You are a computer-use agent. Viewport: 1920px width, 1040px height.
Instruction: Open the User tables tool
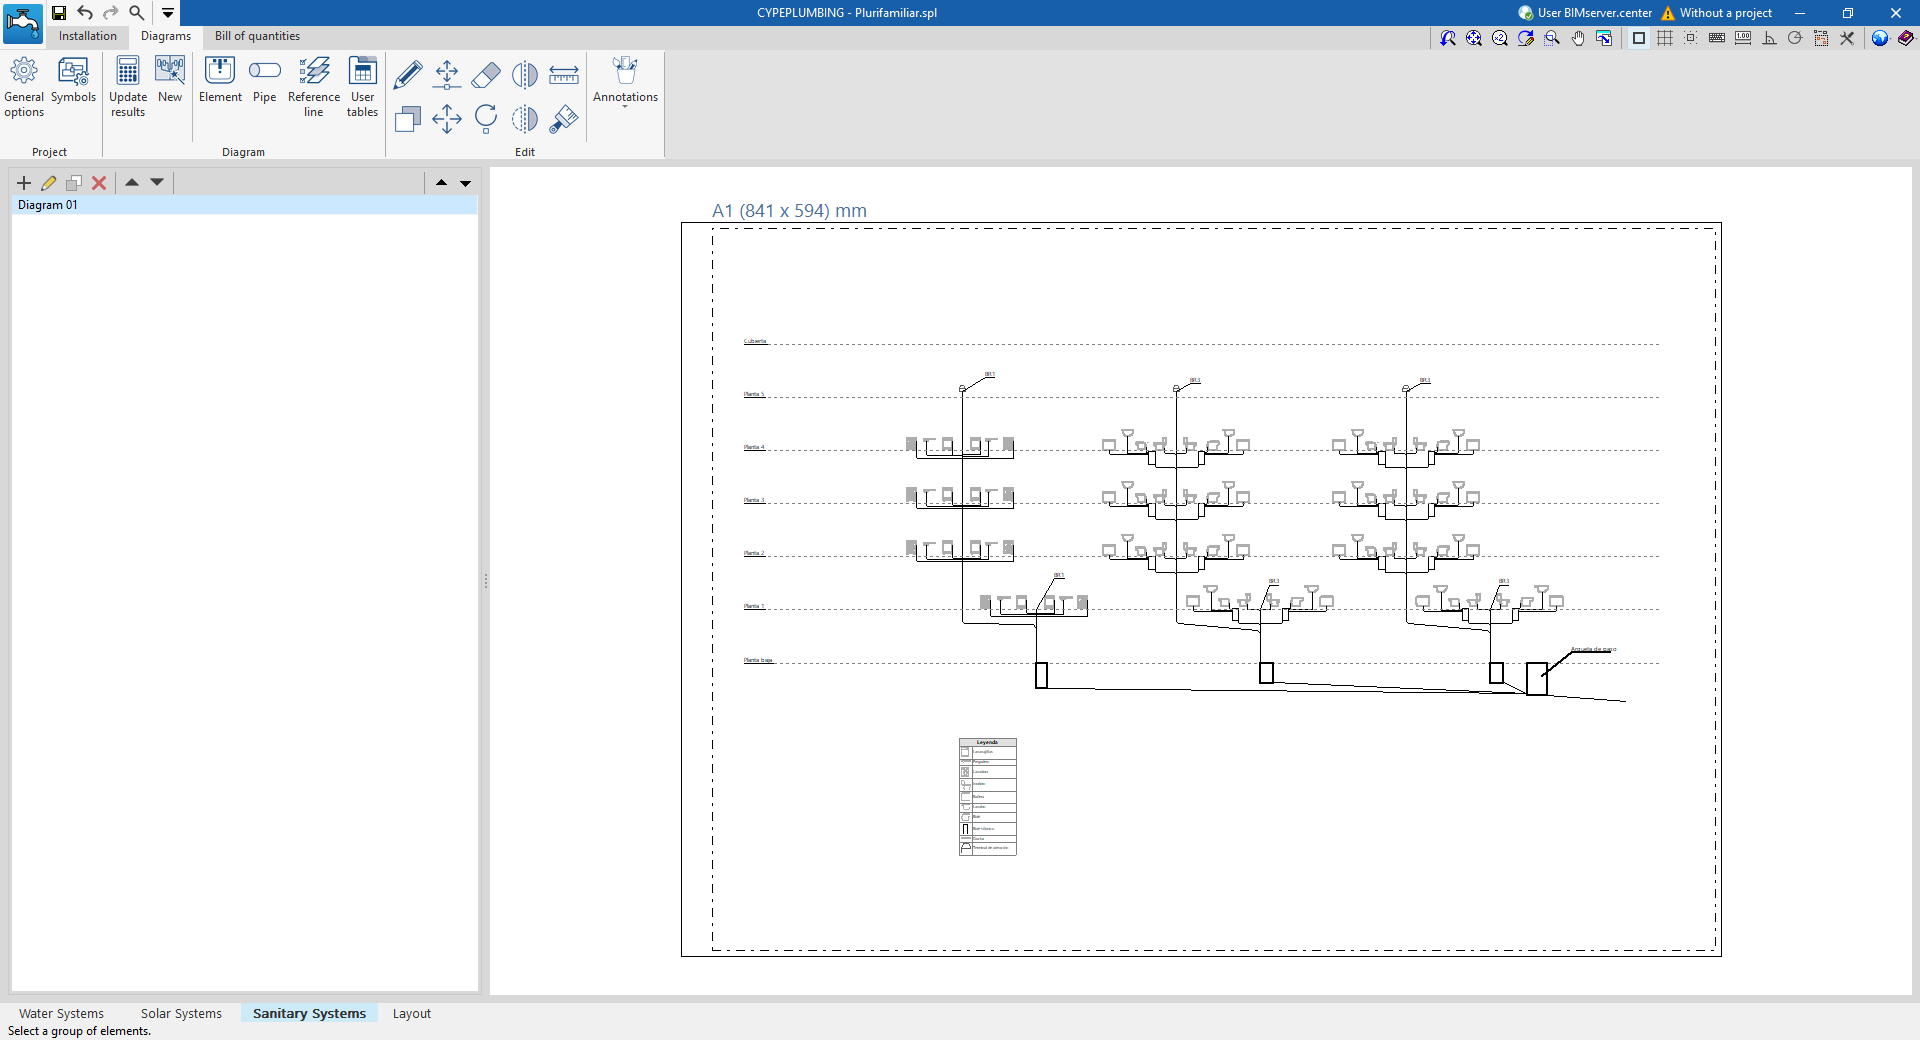[x=362, y=86]
